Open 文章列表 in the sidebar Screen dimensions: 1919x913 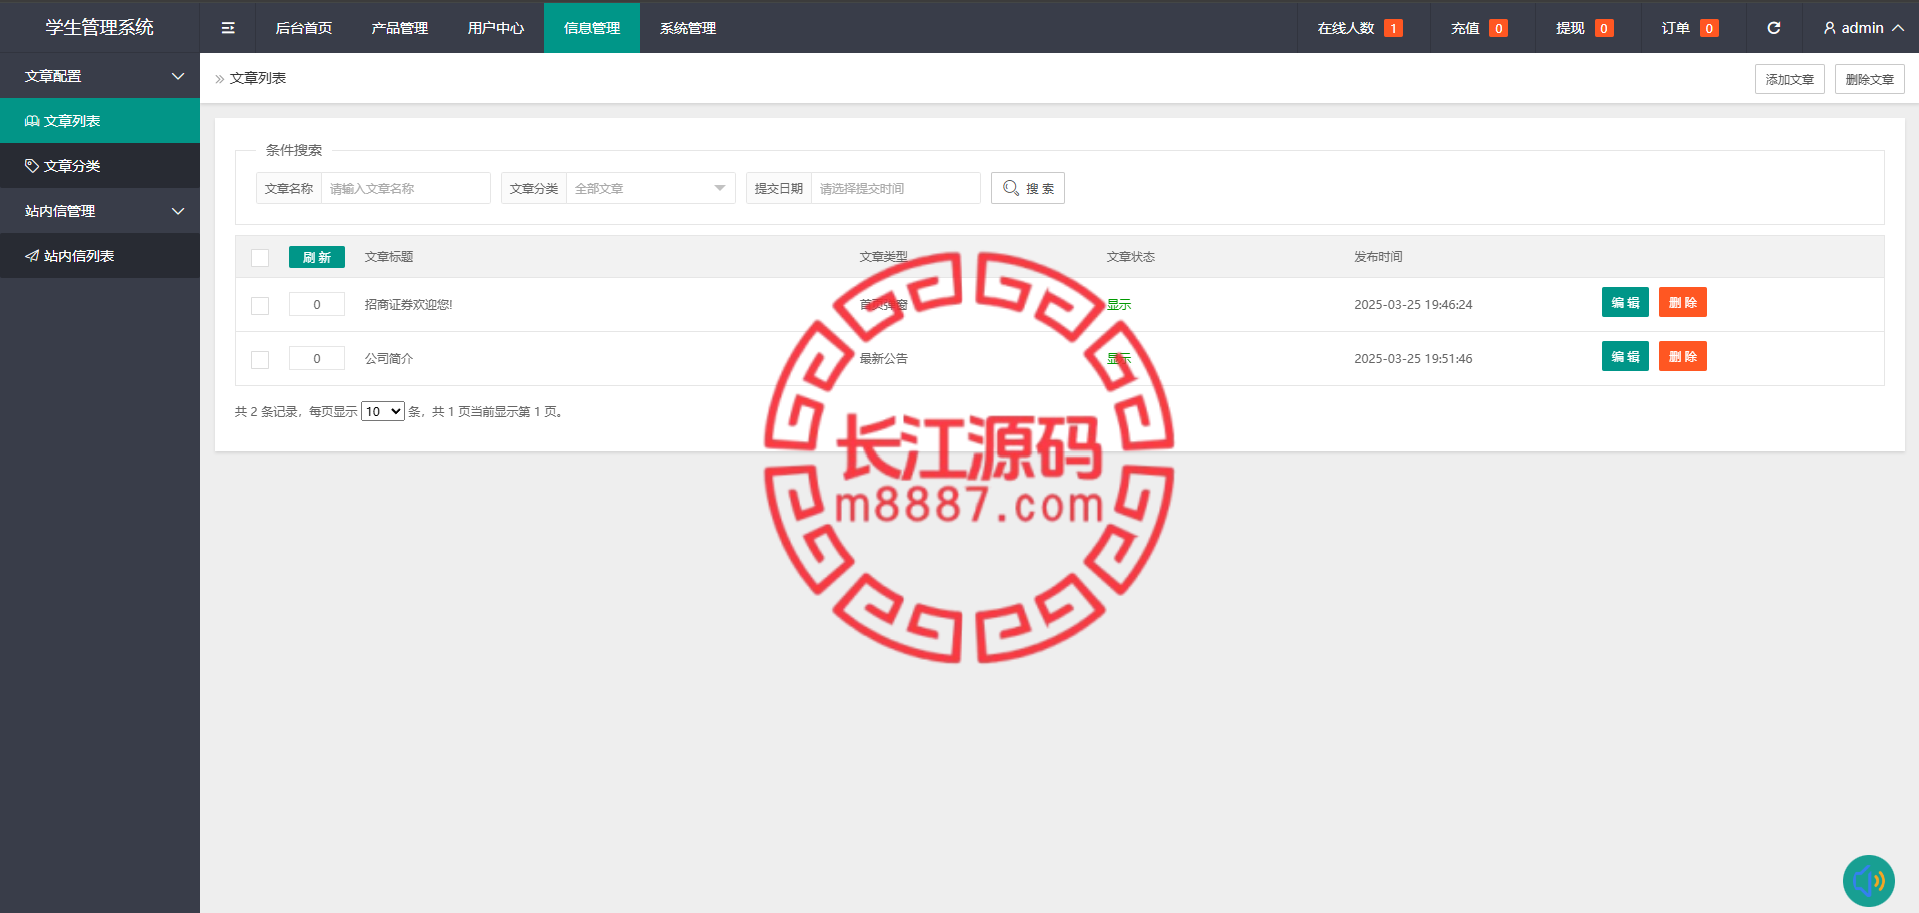coord(100,121)
